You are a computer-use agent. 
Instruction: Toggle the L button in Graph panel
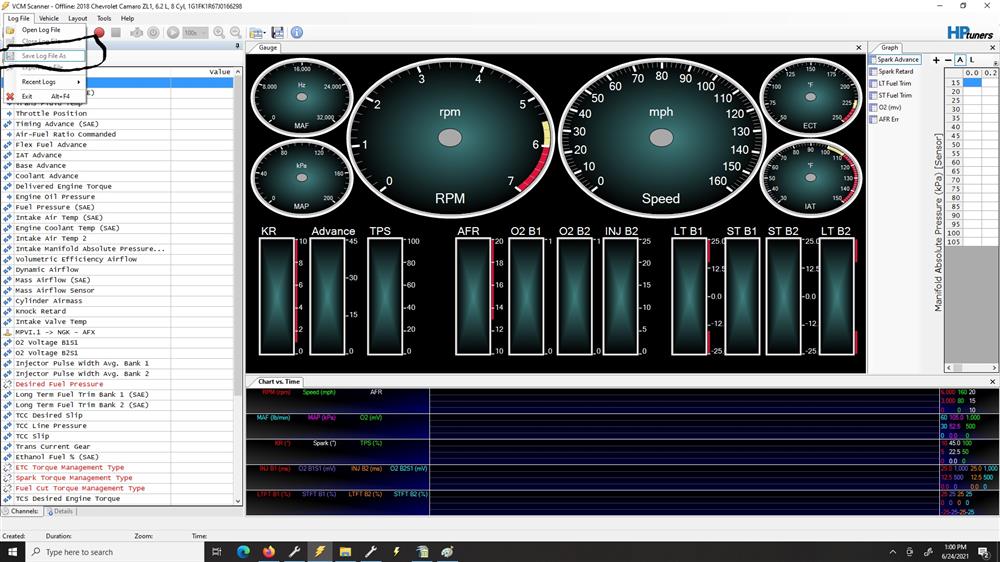(971, 60)
